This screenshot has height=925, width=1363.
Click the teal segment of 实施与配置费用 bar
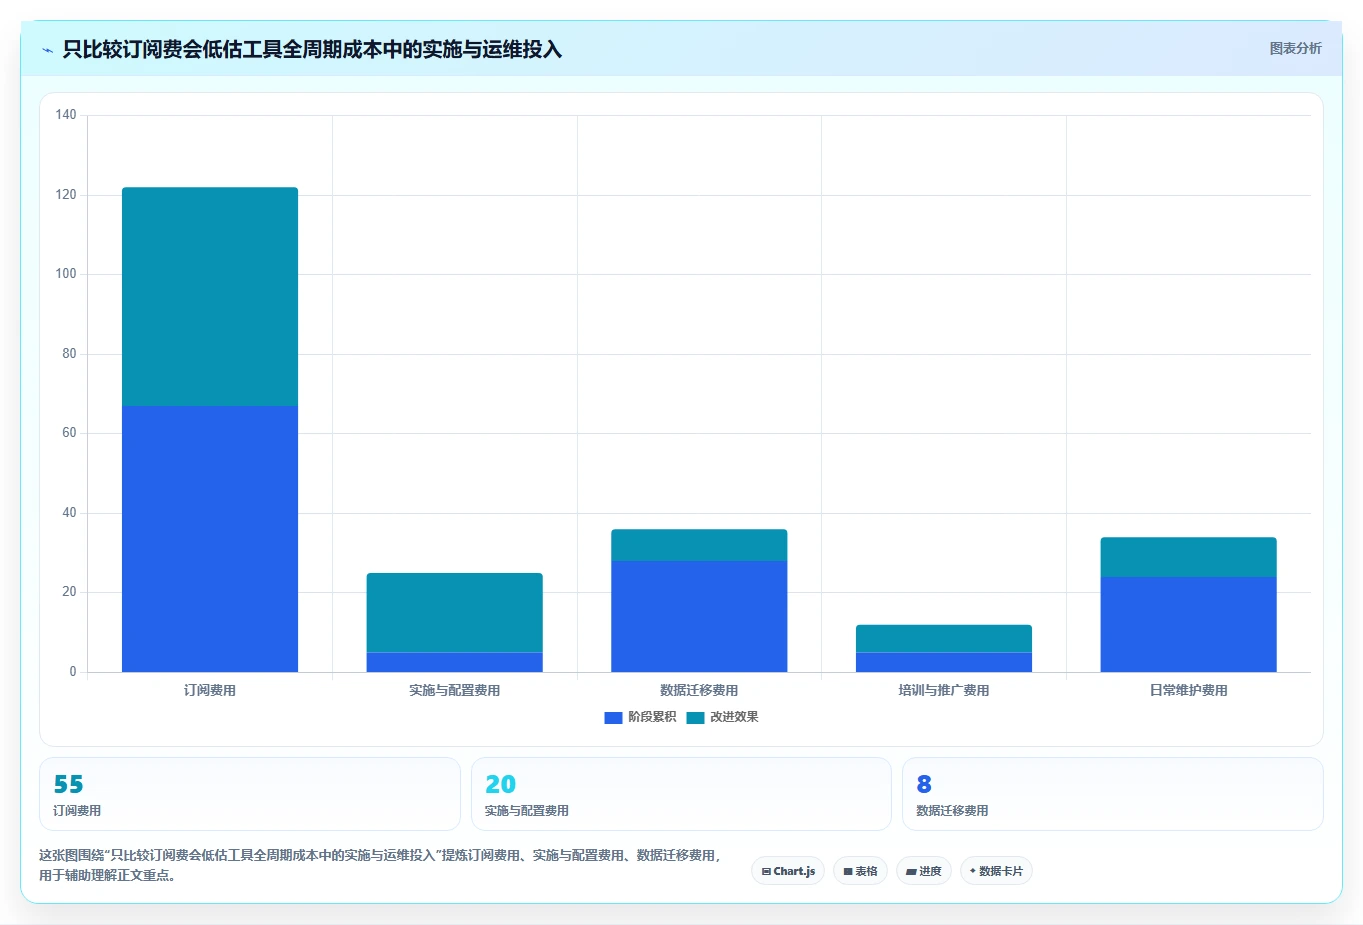[x=455, y=612]
